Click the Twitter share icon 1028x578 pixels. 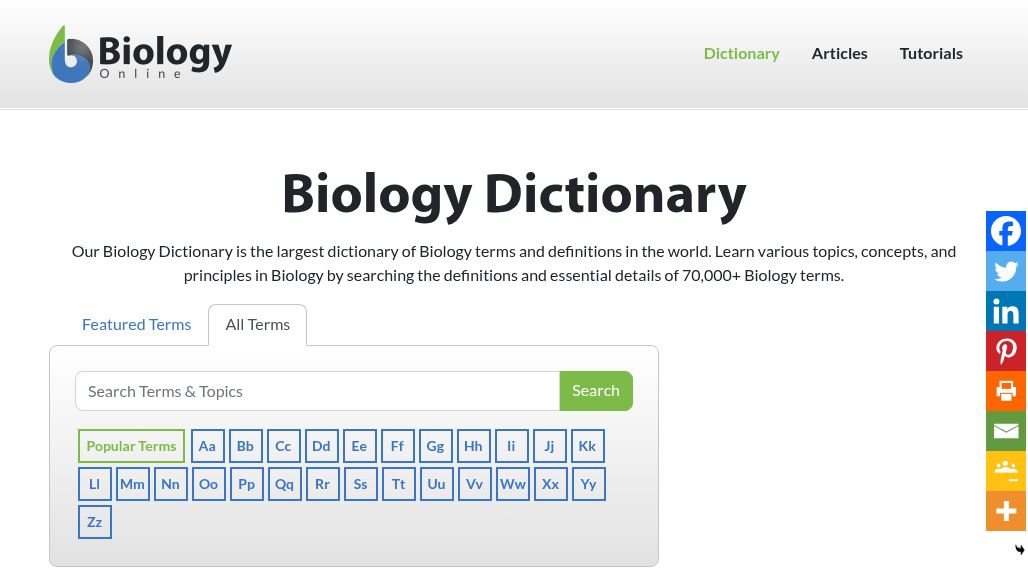coord(1006,271)
